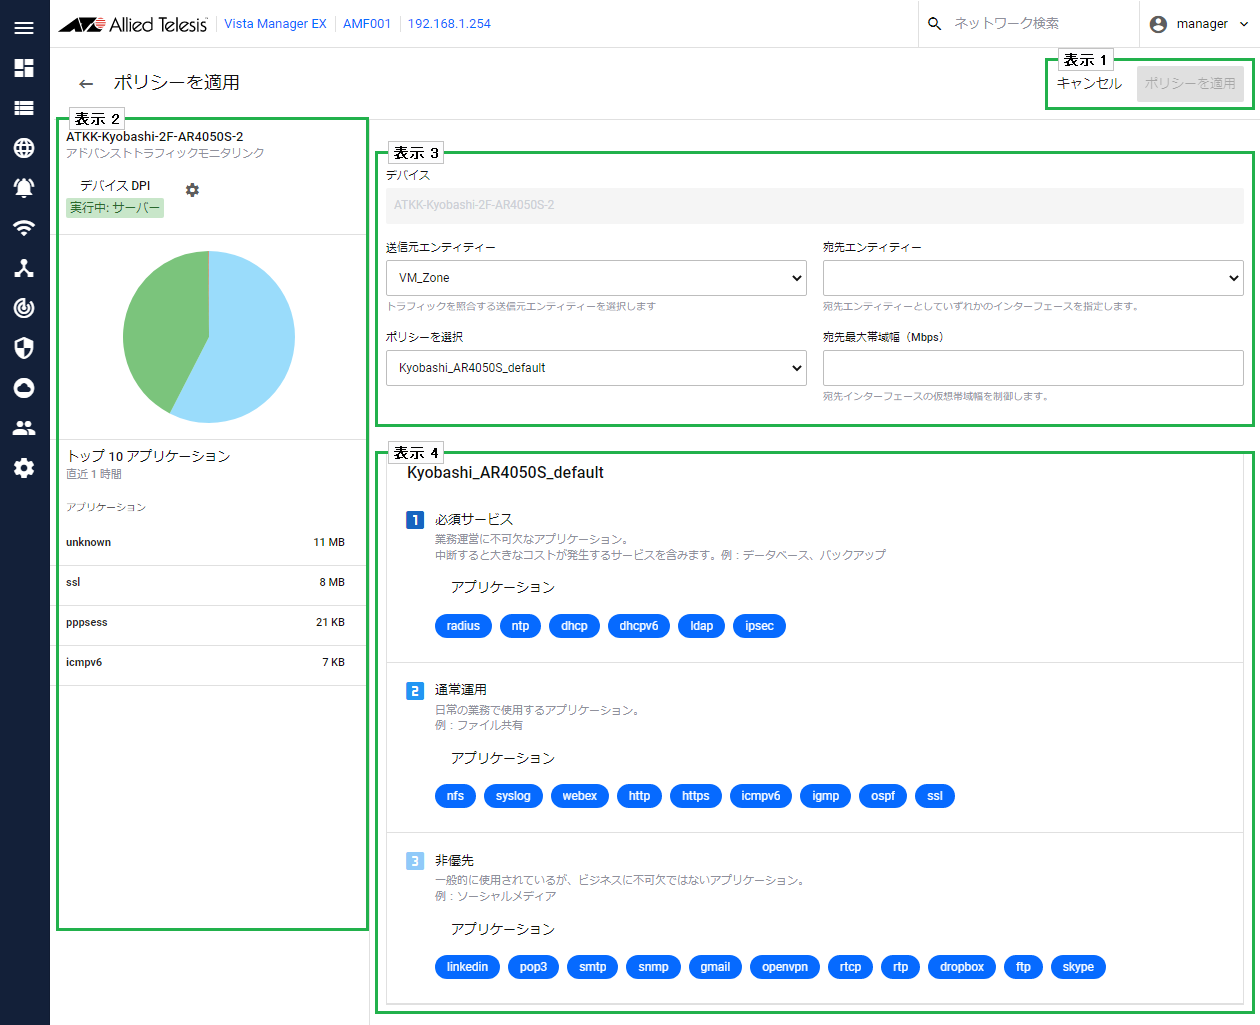
Task: Expand the destination entity dropdown
Action: pos(1033,278)
